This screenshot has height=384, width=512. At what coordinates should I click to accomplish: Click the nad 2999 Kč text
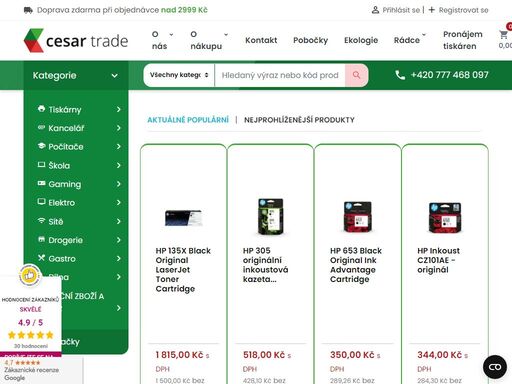coord(184,10)
